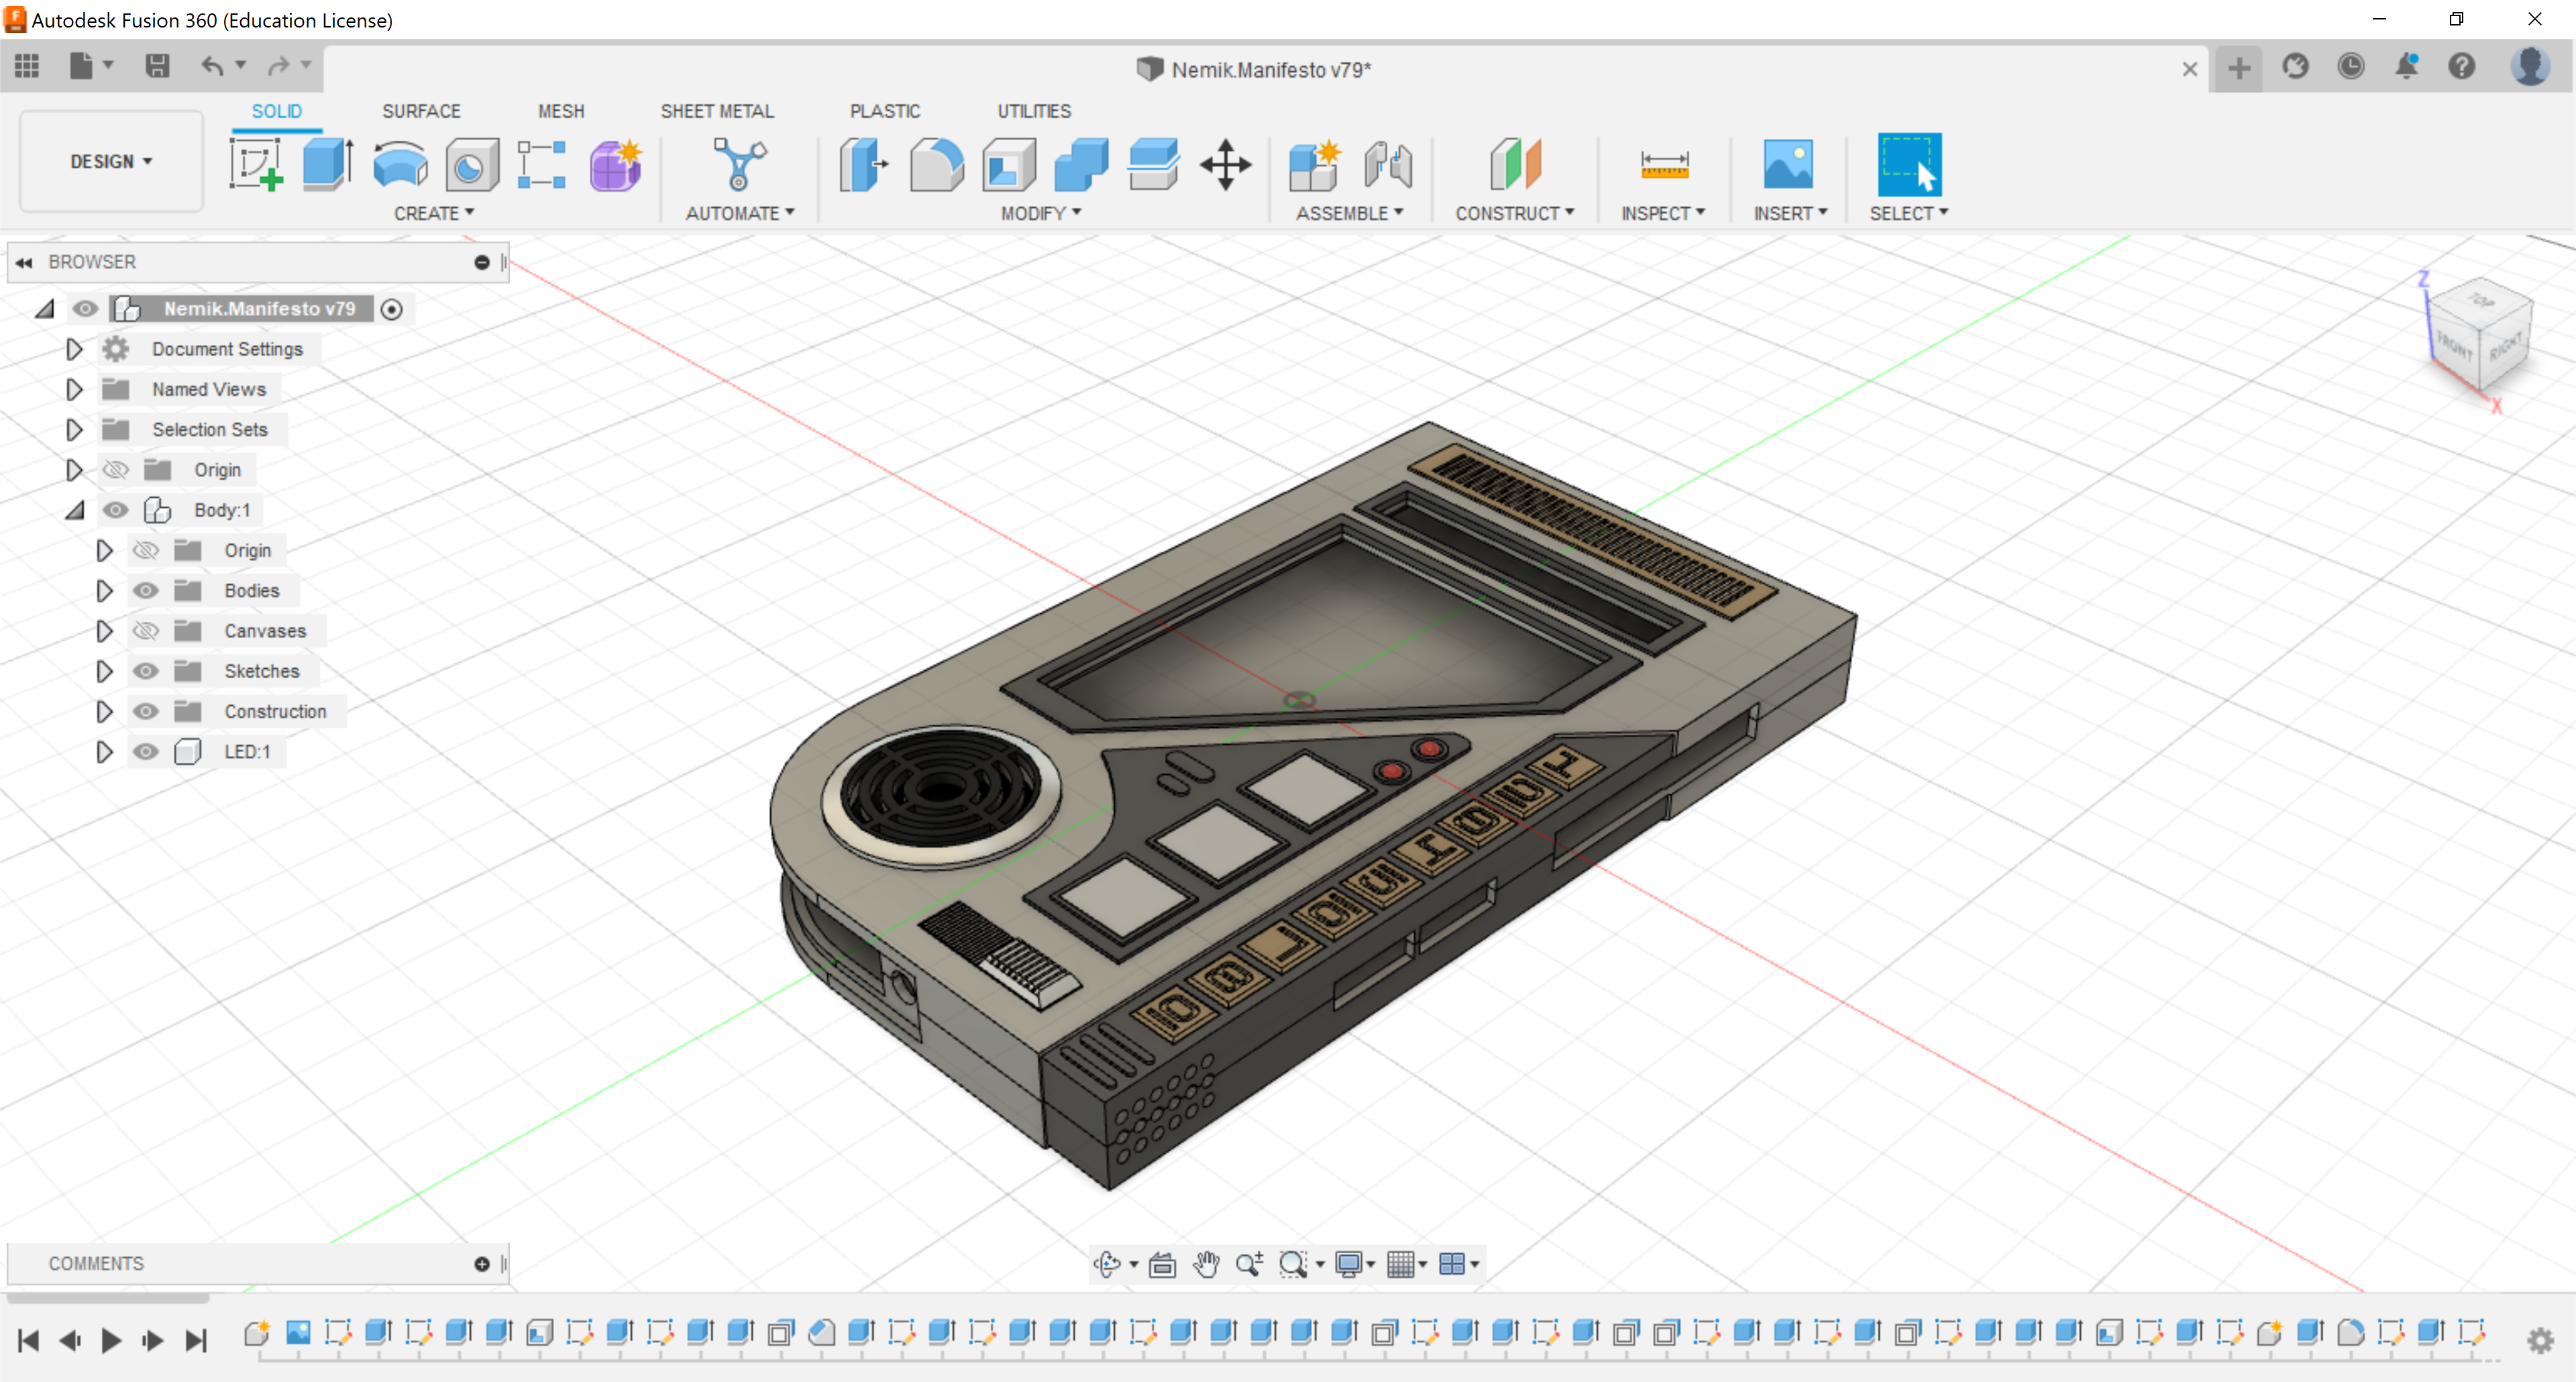The image size is (2576, 1382).
Task: Click the Insert image icon
Action: click(1788, 164)
